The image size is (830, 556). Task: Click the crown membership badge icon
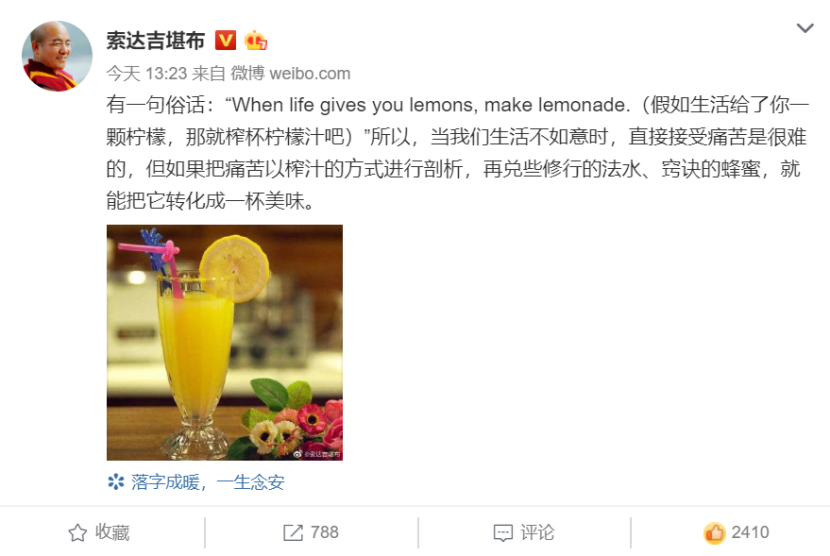click(256, 40)
